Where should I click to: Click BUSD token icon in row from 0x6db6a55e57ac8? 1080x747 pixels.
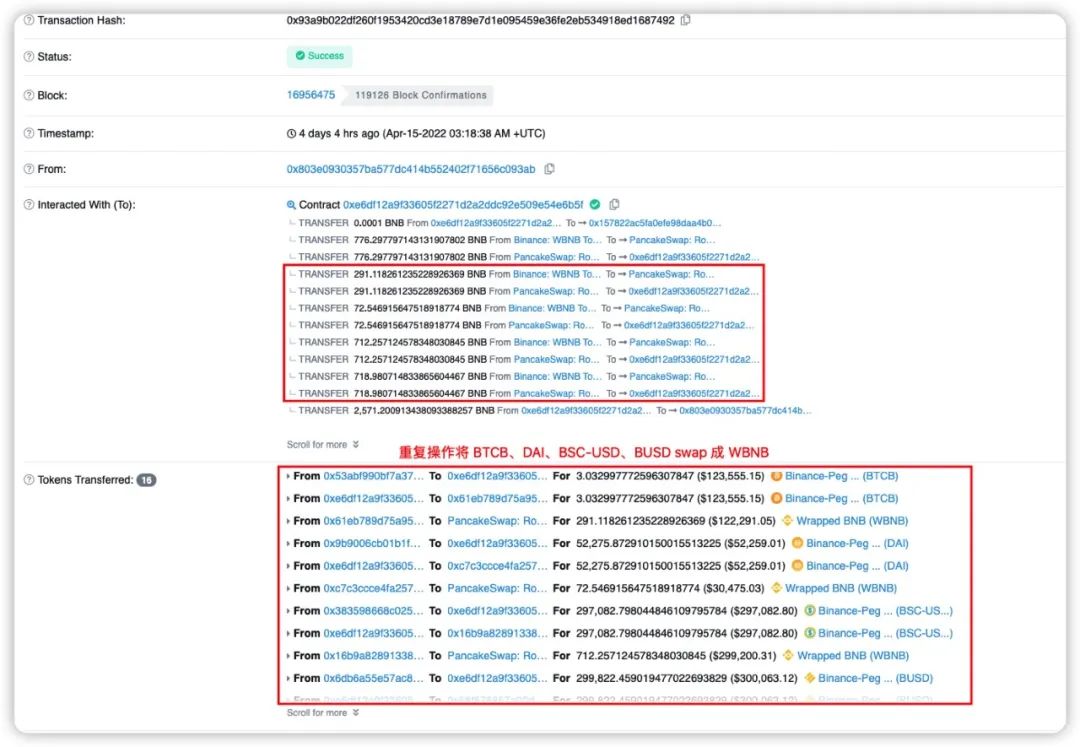(x=809, y=678)
